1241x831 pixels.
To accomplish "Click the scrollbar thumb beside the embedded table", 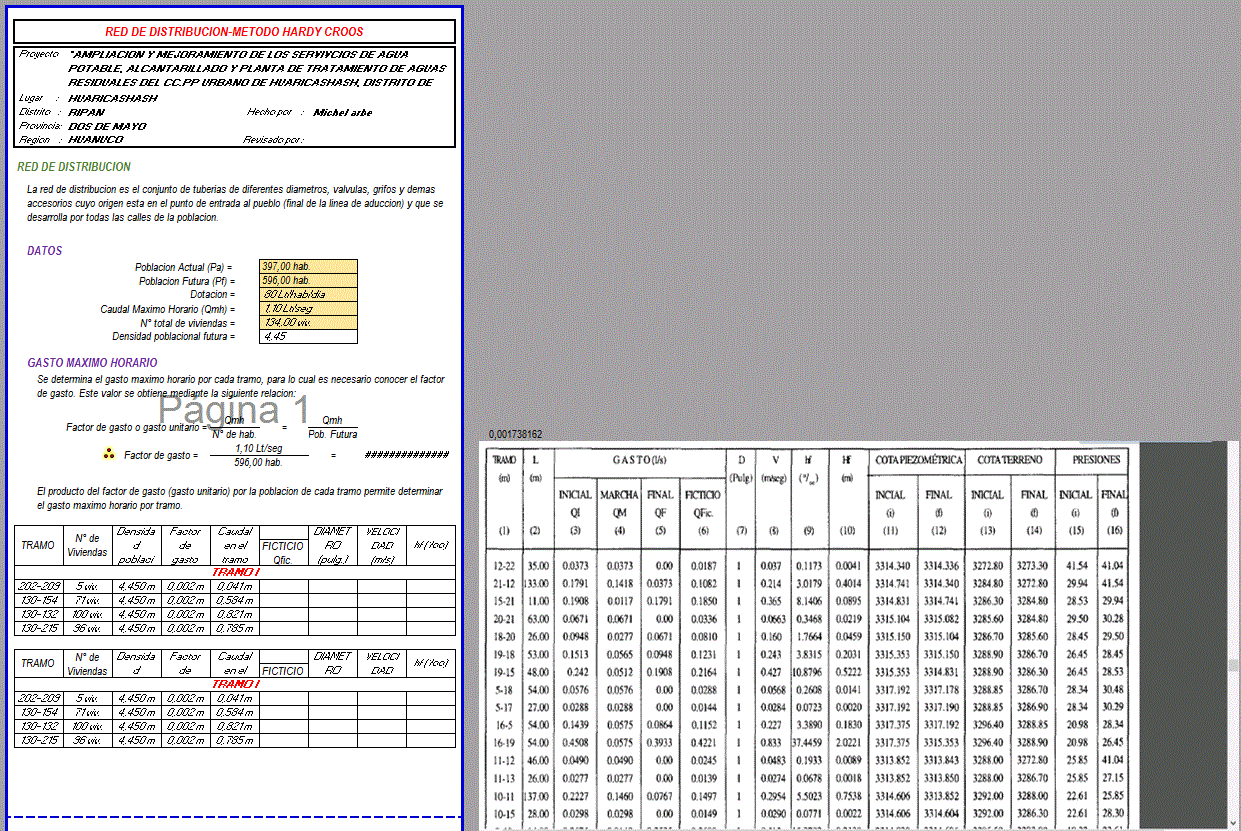I will click(x=1234, y=665).
